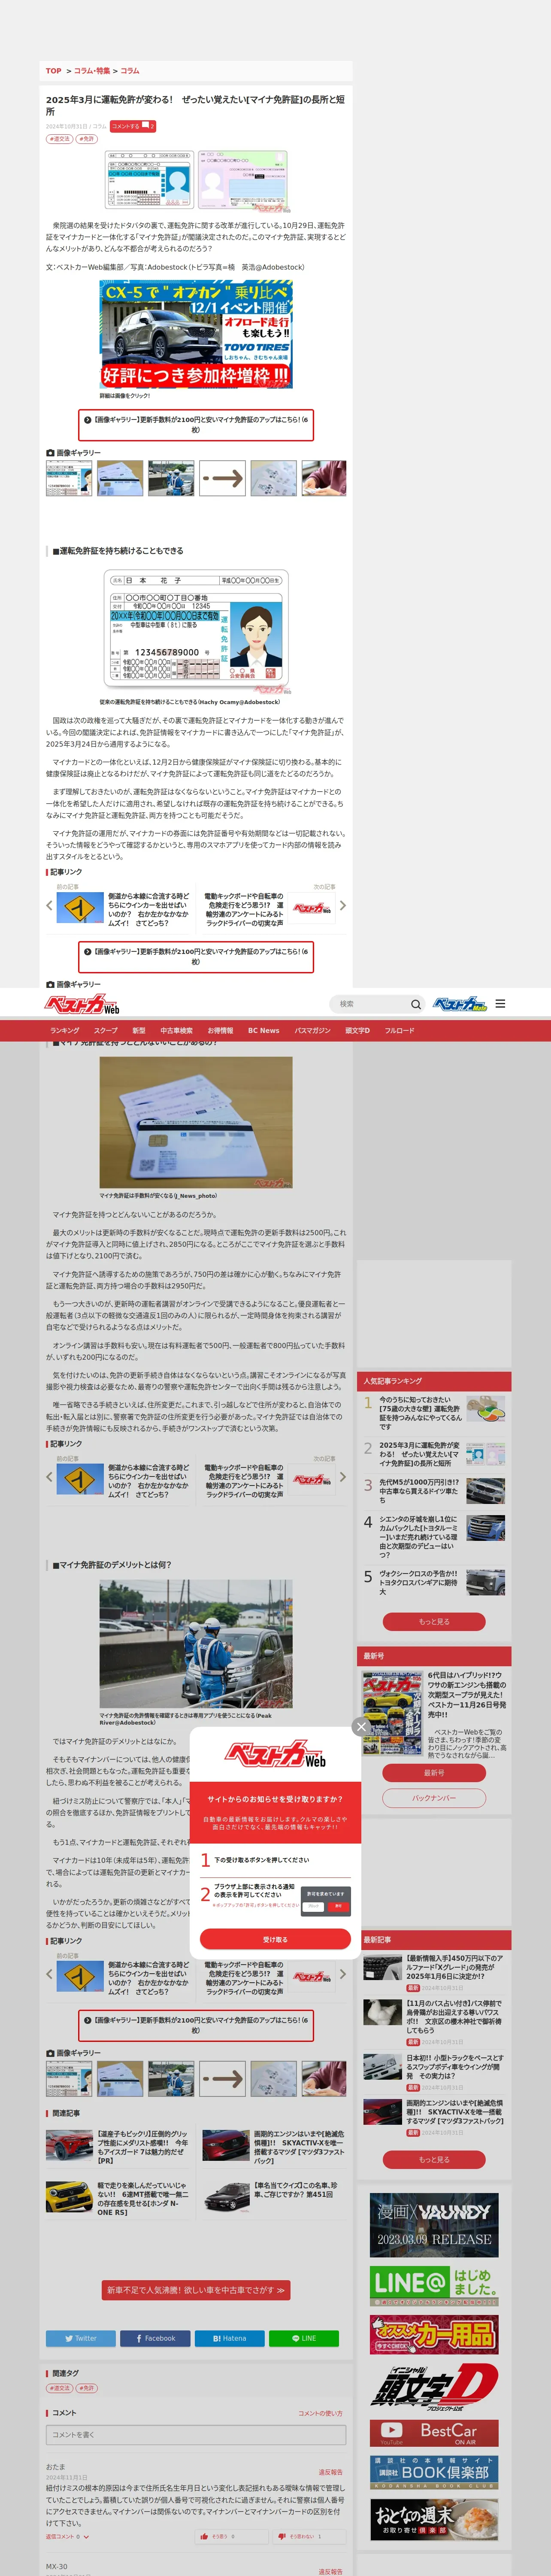This screenshot has height=2576, width=551.
Task: Open the 新型 nav tab
Action: point(139,1030)
